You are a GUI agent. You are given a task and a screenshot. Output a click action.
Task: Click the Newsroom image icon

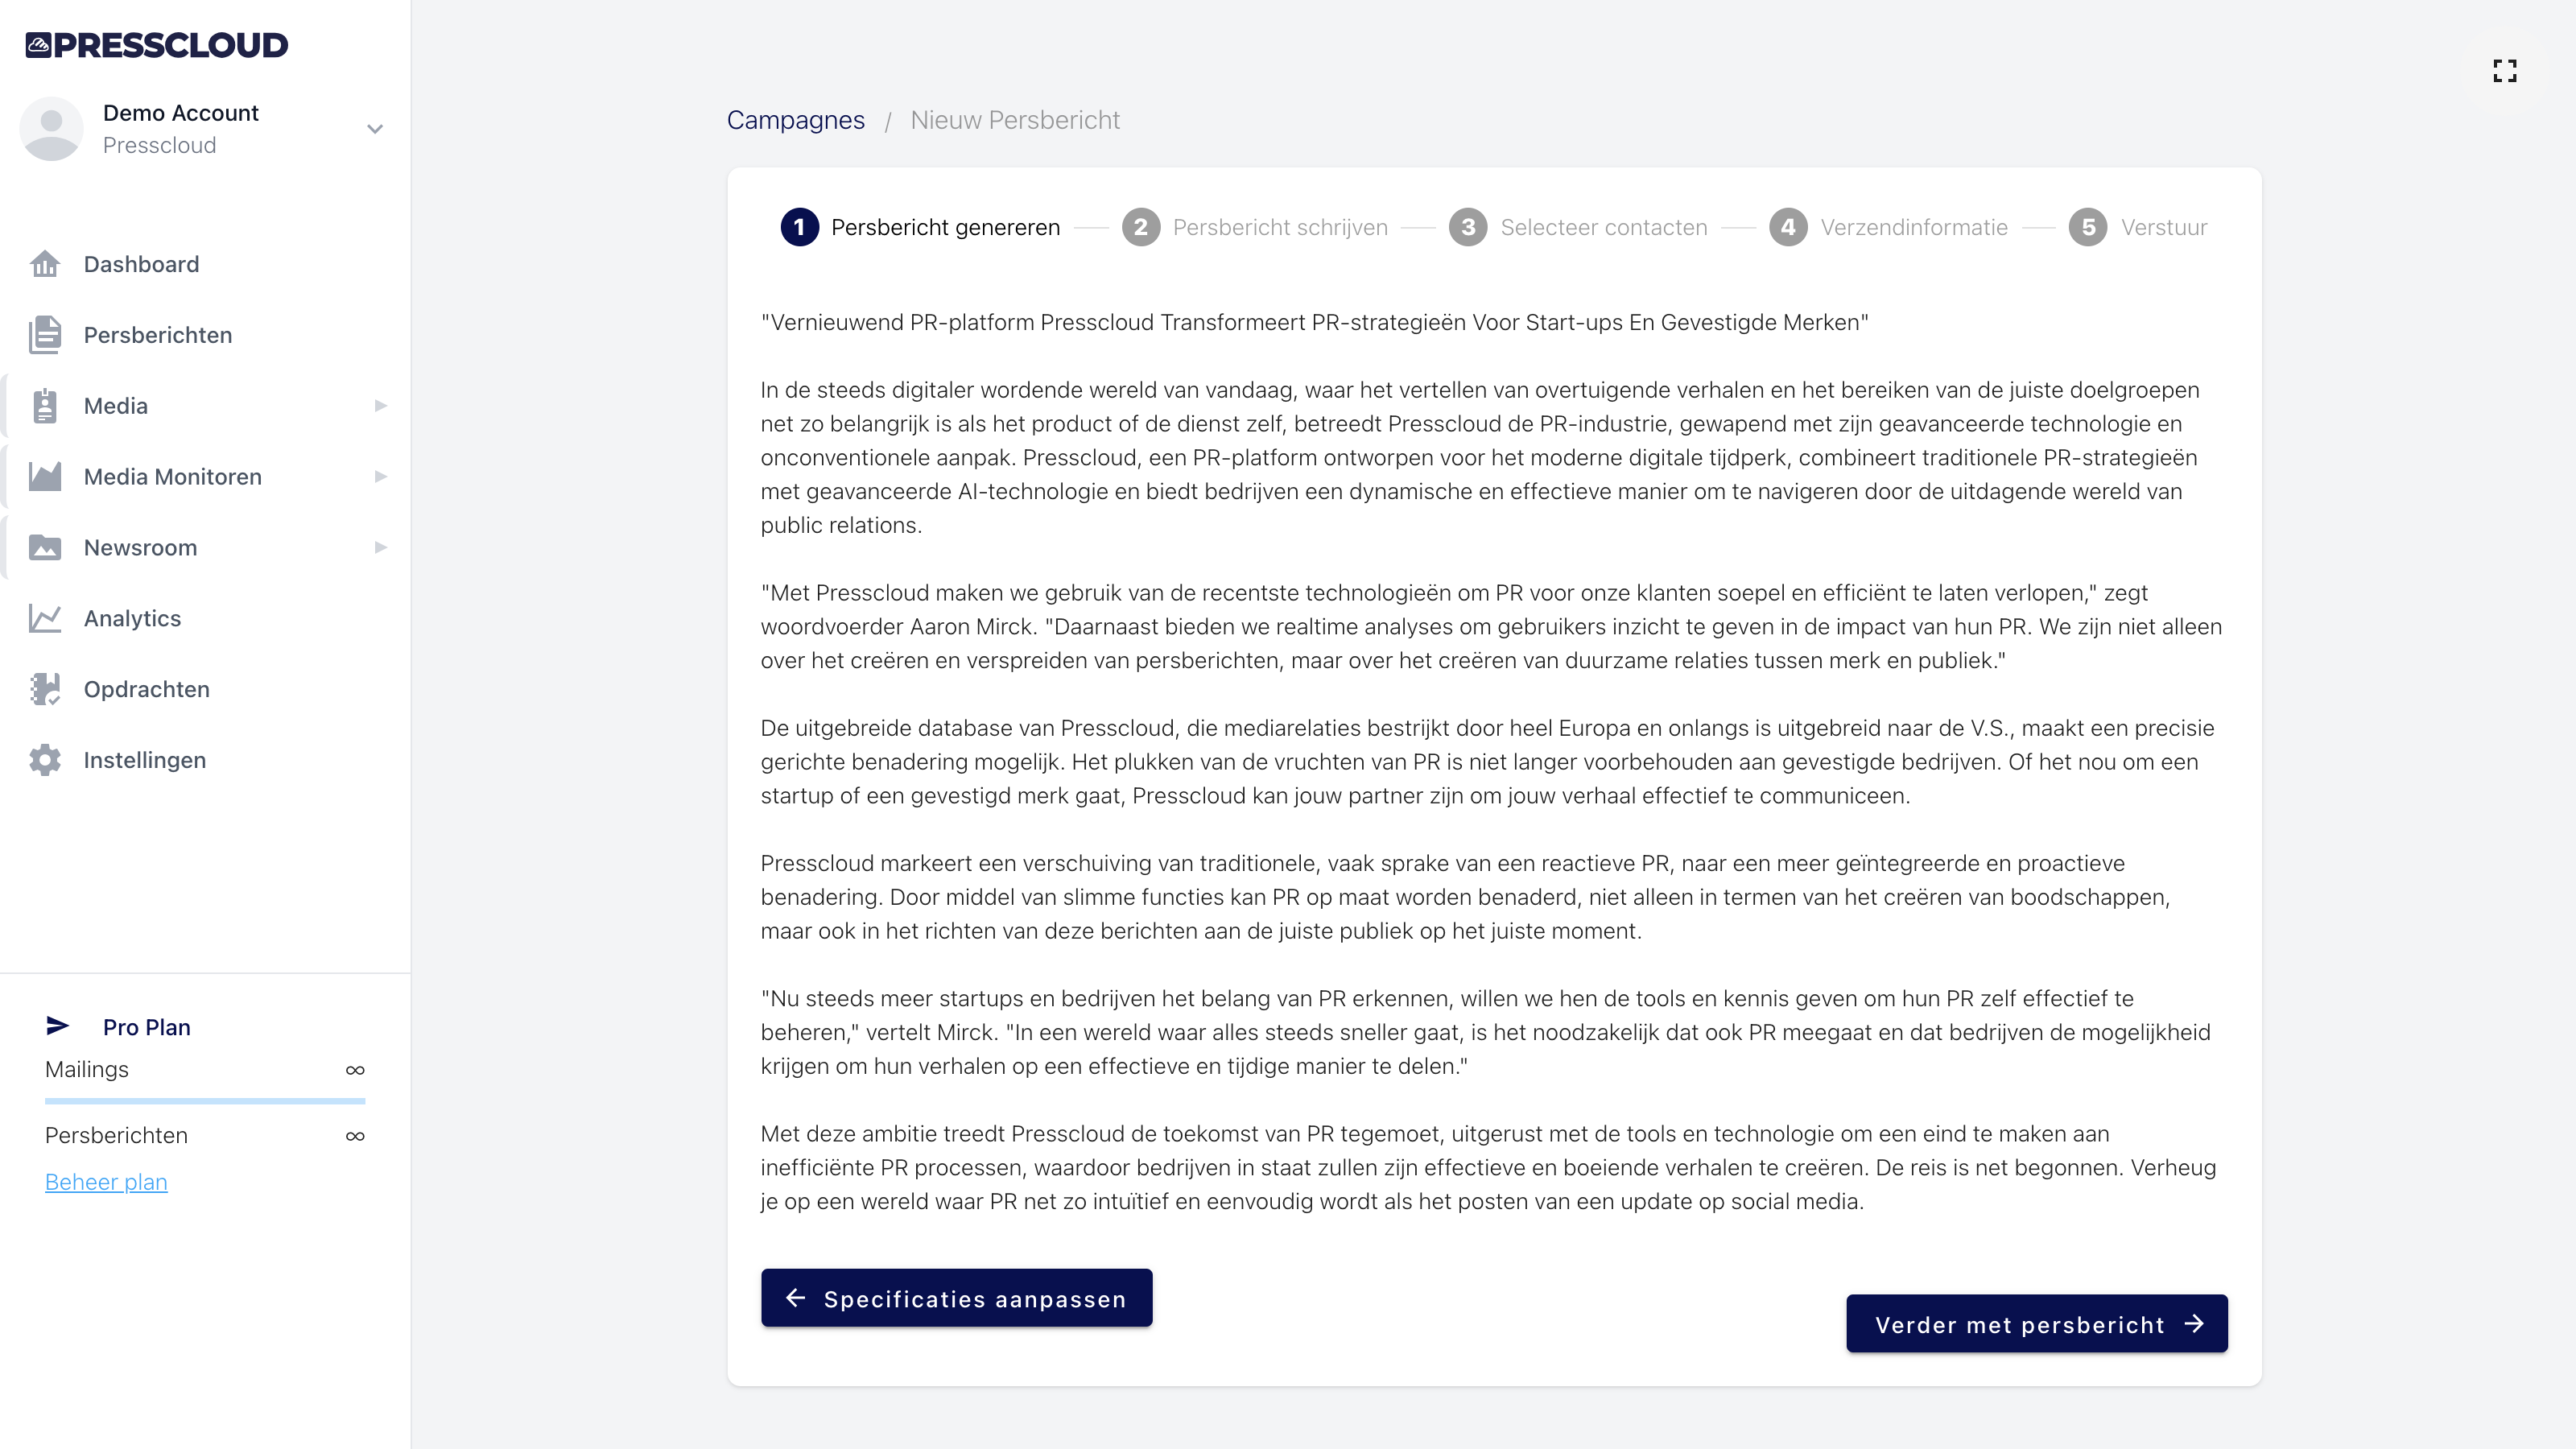point(44,548)
